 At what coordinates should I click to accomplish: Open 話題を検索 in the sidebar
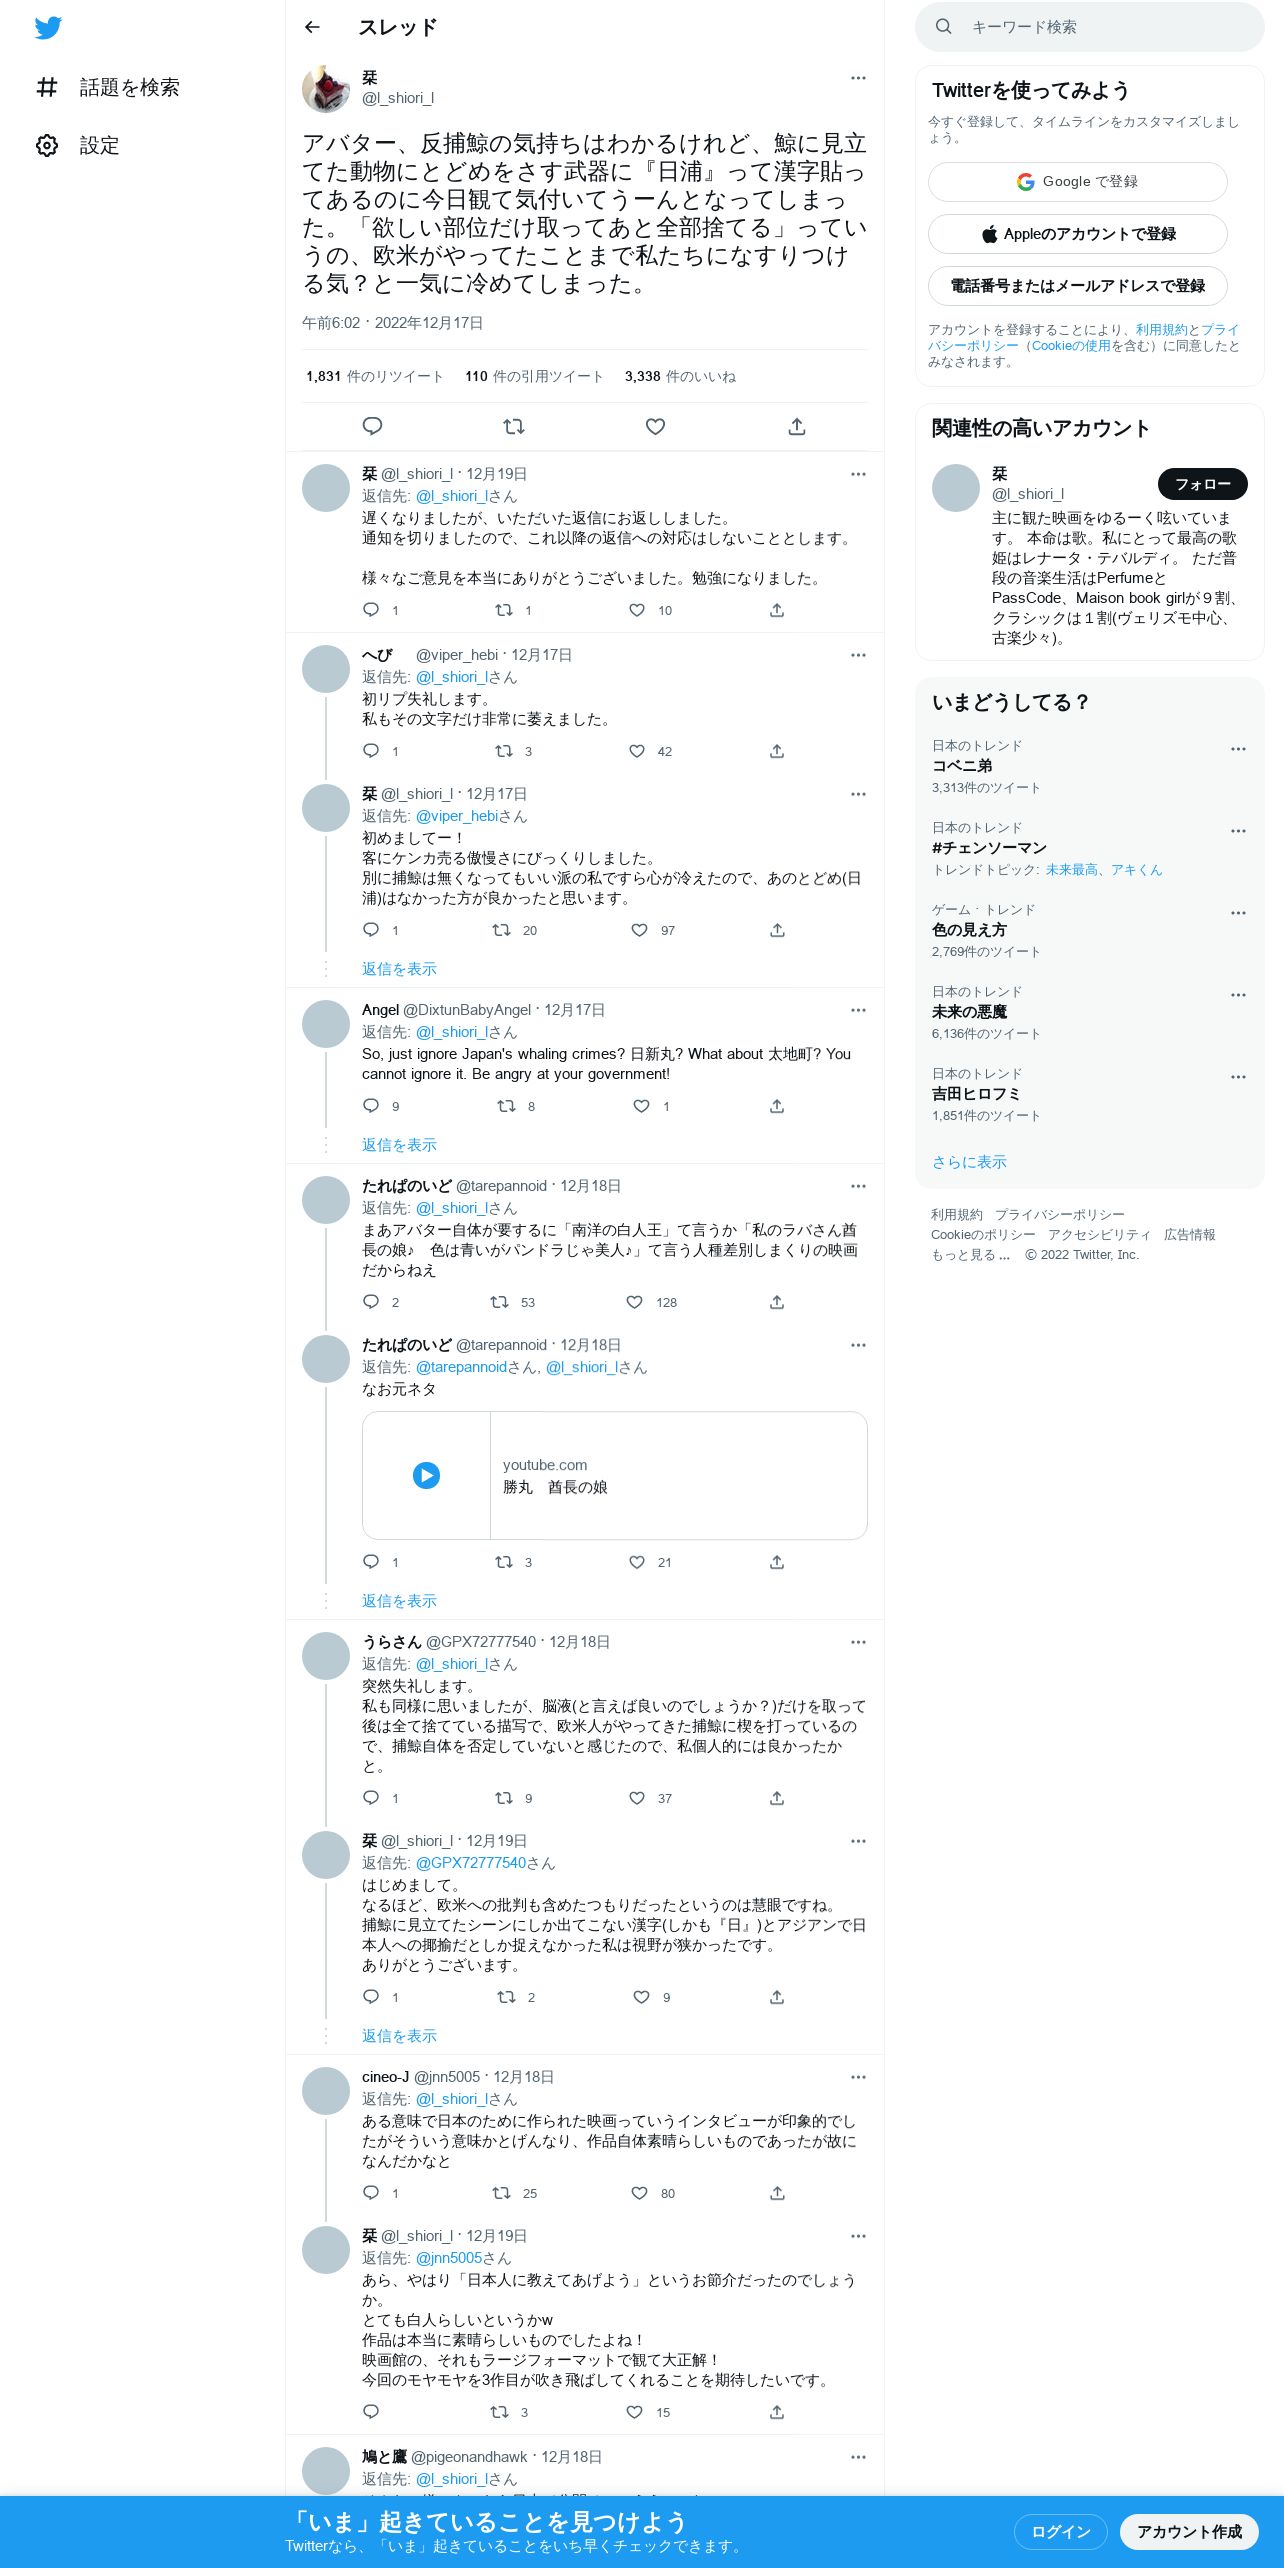tap(129, 88)
